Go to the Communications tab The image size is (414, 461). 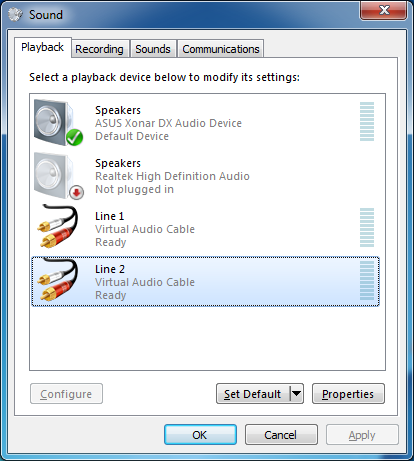[221, 49]
